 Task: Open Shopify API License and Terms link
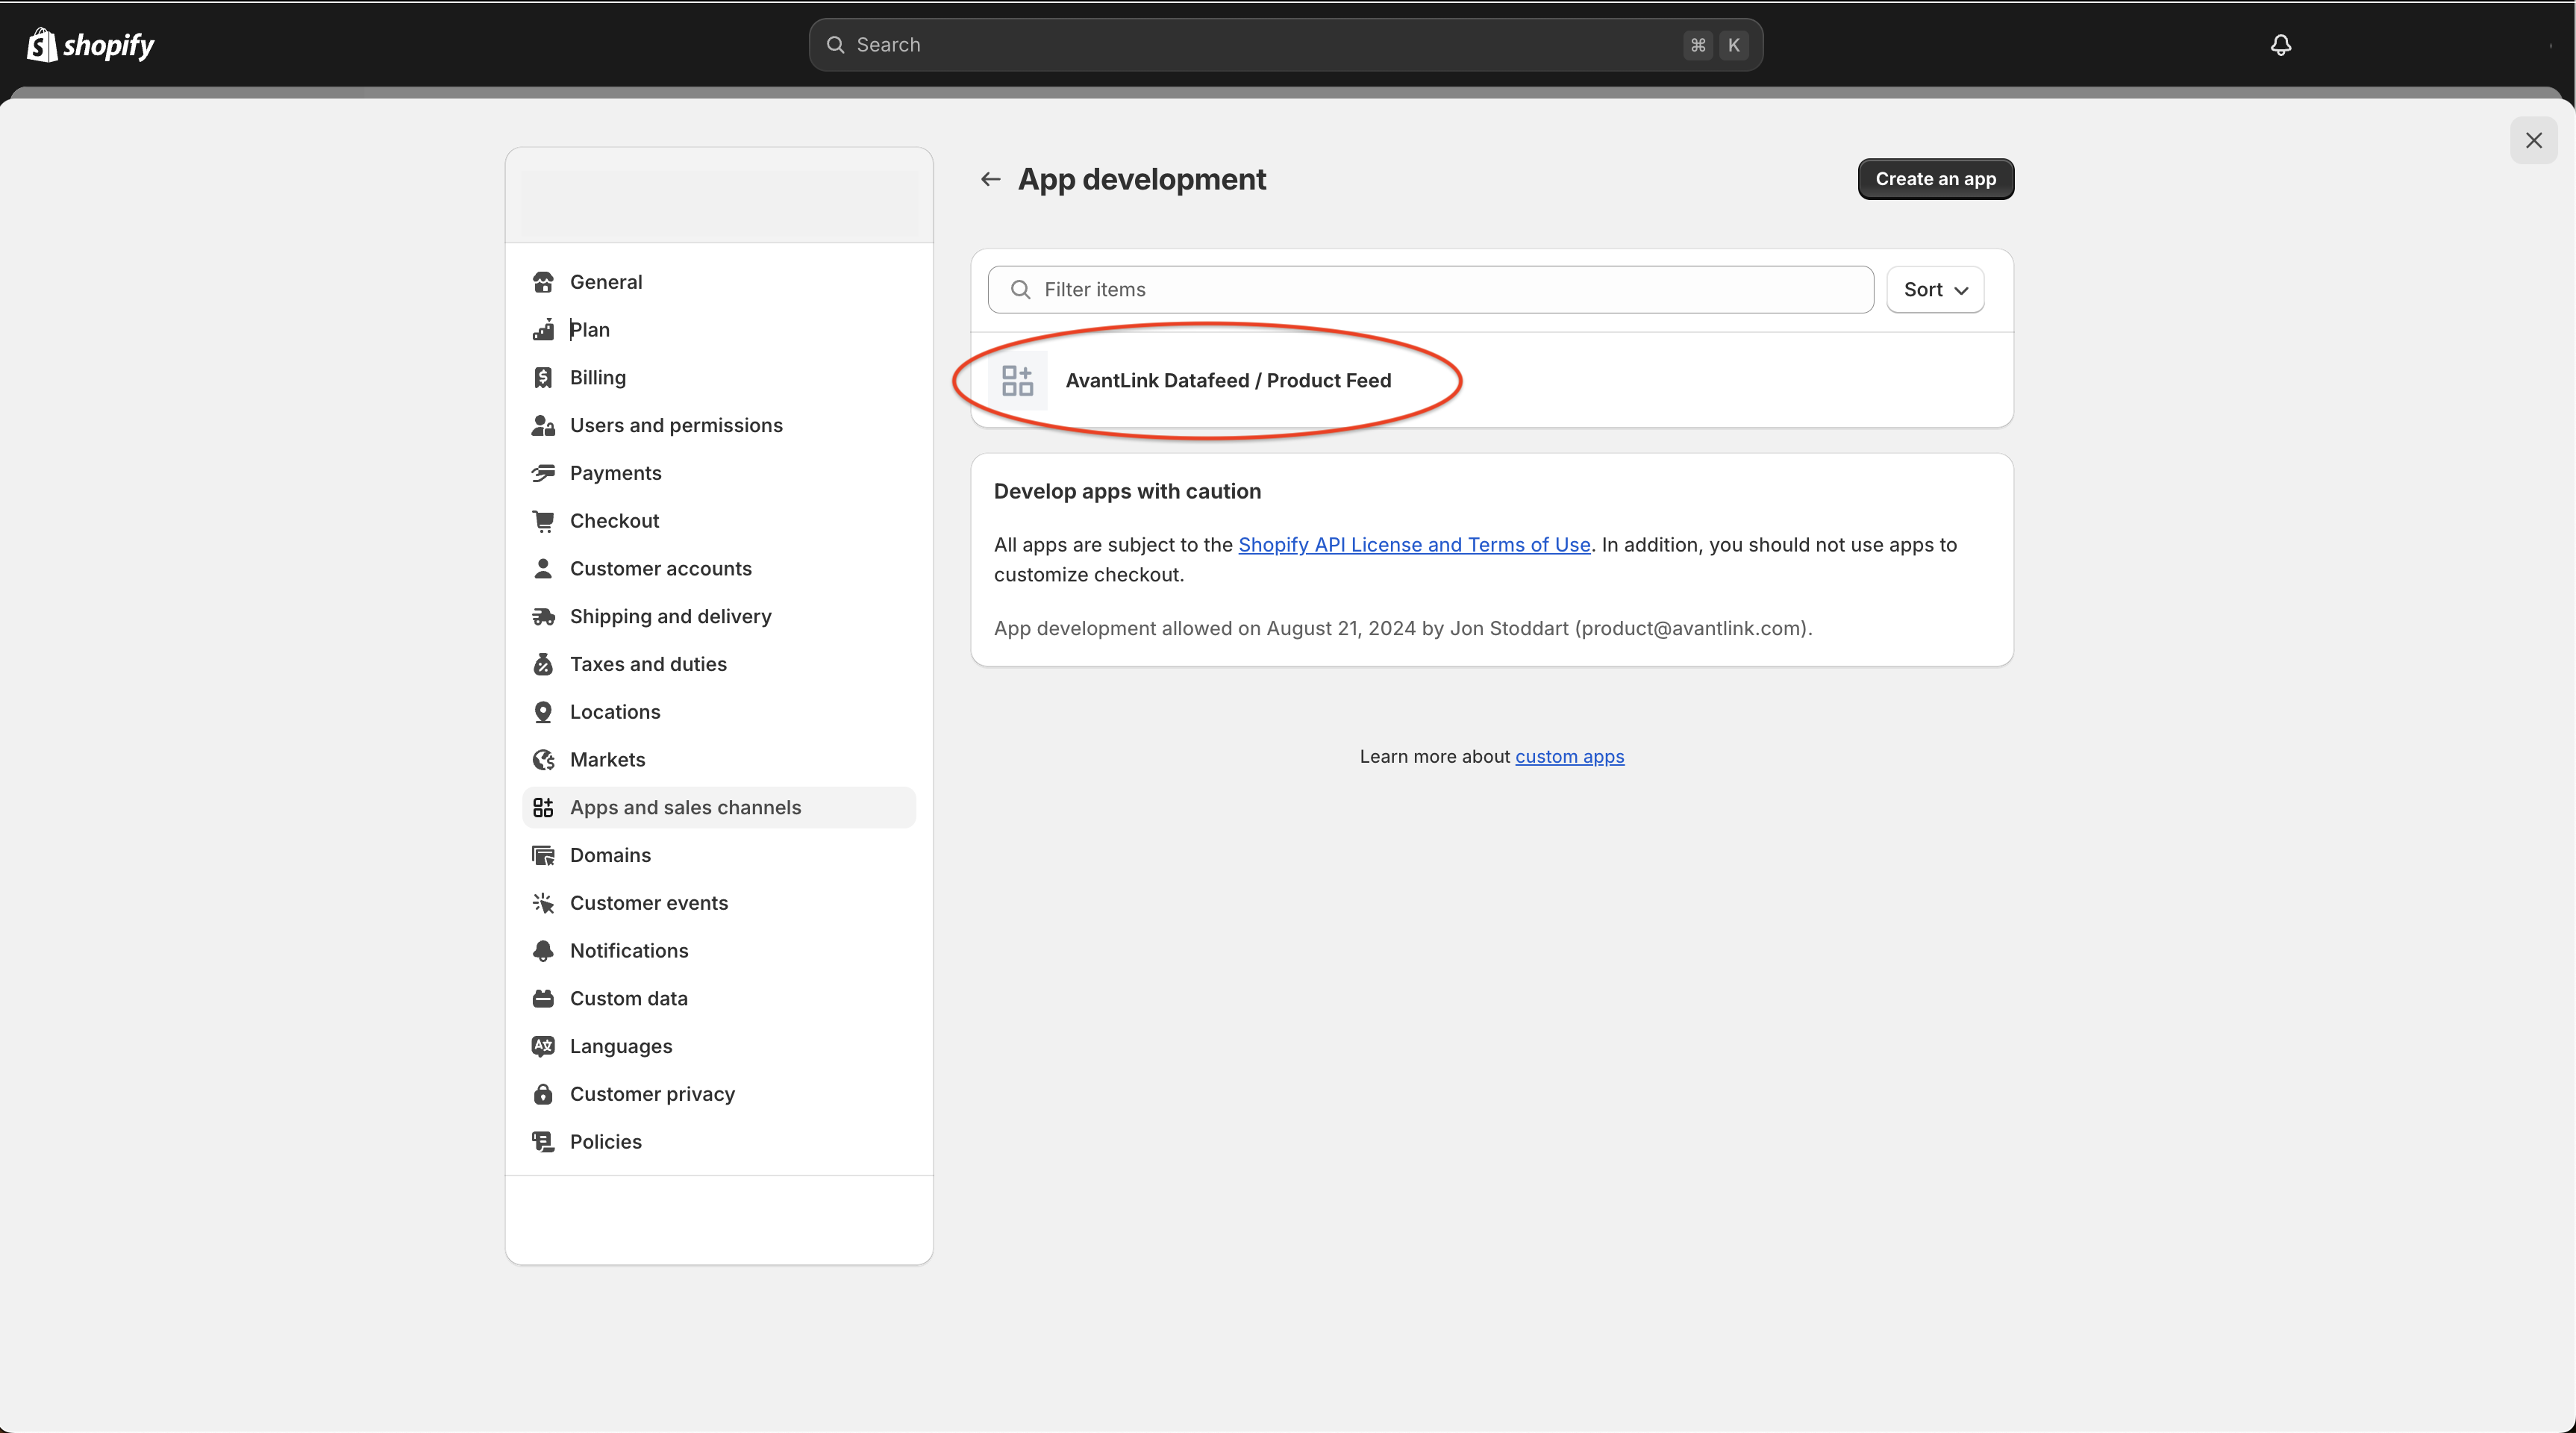point(1414,545)
